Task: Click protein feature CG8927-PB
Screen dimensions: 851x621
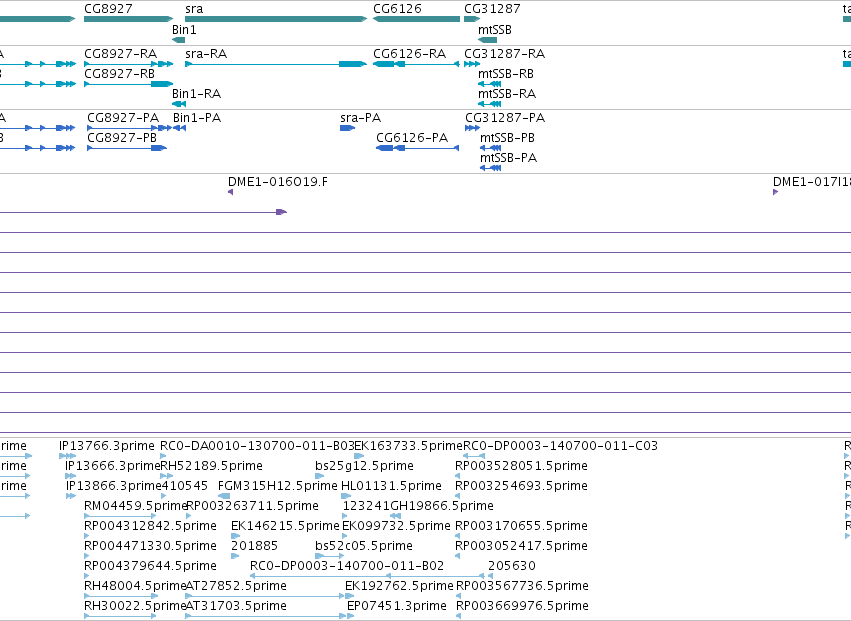Action: point(127,148)
